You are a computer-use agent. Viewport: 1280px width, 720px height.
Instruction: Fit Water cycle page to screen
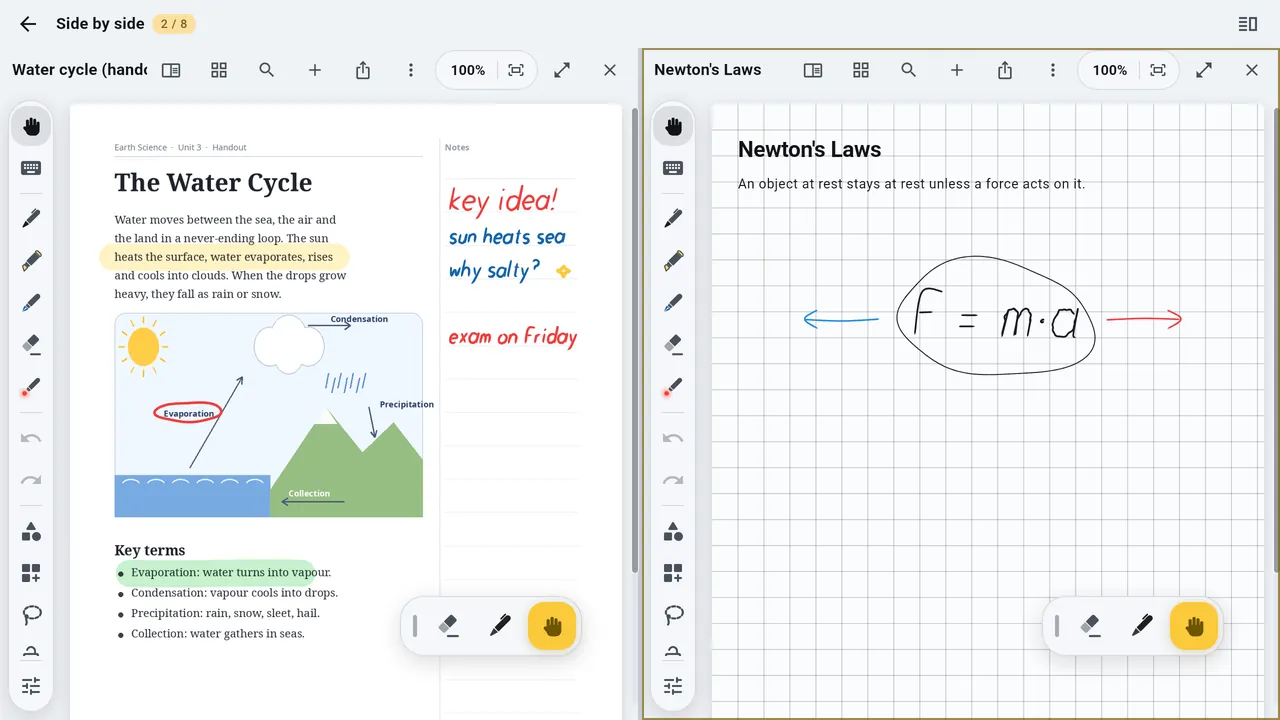pyautogui.click(x=516, y=70)
